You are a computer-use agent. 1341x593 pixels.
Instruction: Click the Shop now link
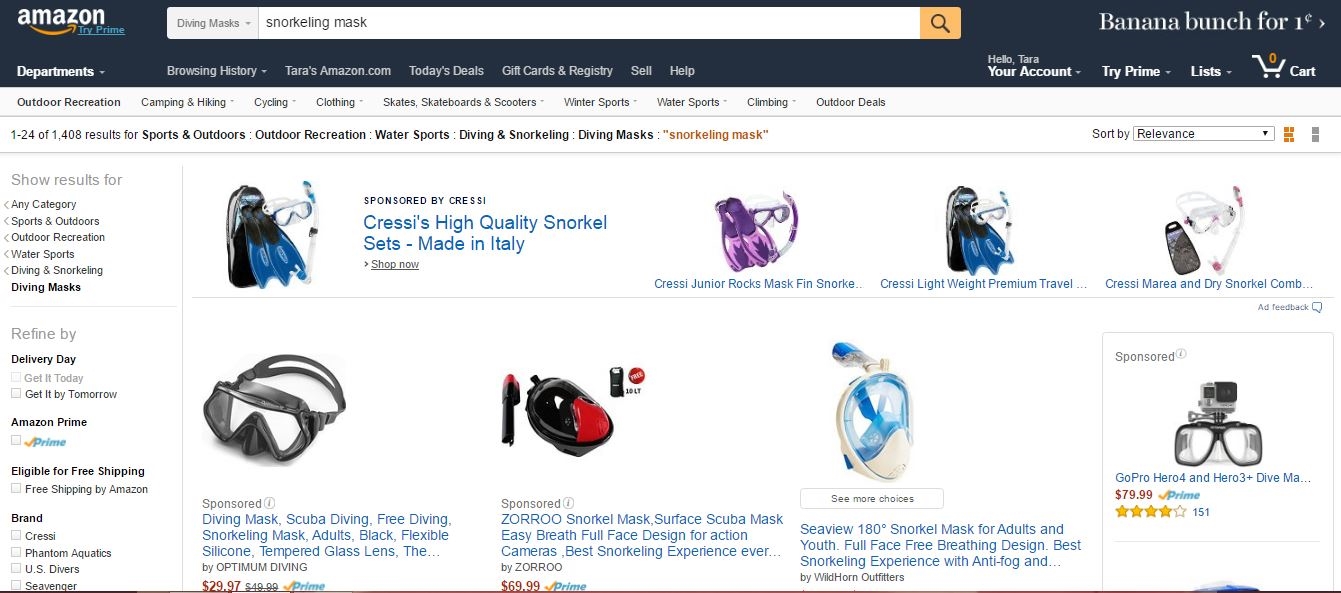tap(394, 264)
